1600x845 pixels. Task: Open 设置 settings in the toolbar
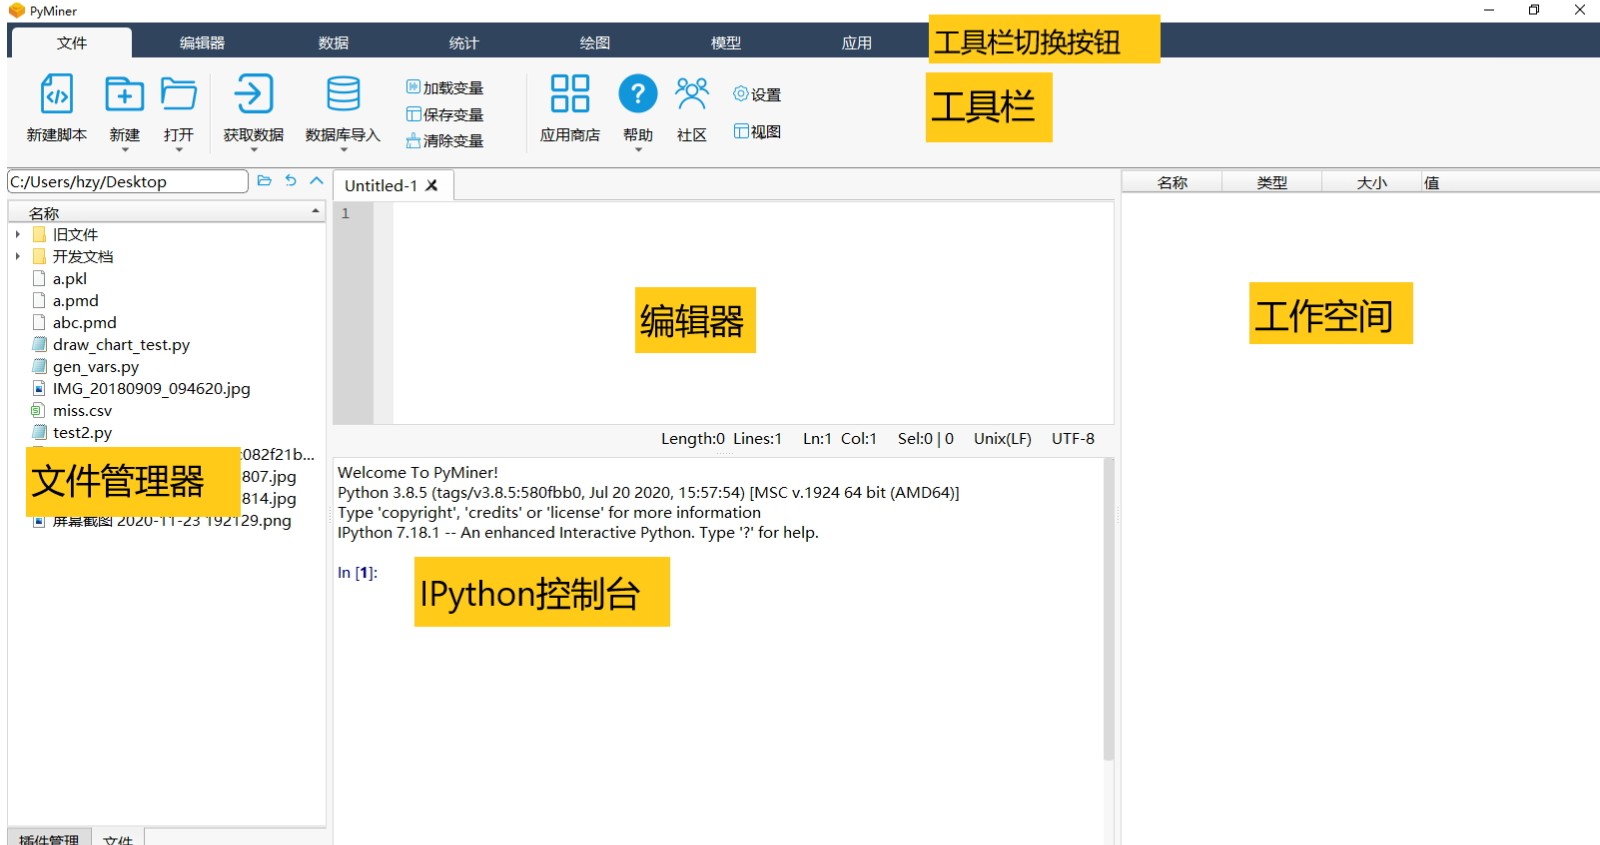757,94
